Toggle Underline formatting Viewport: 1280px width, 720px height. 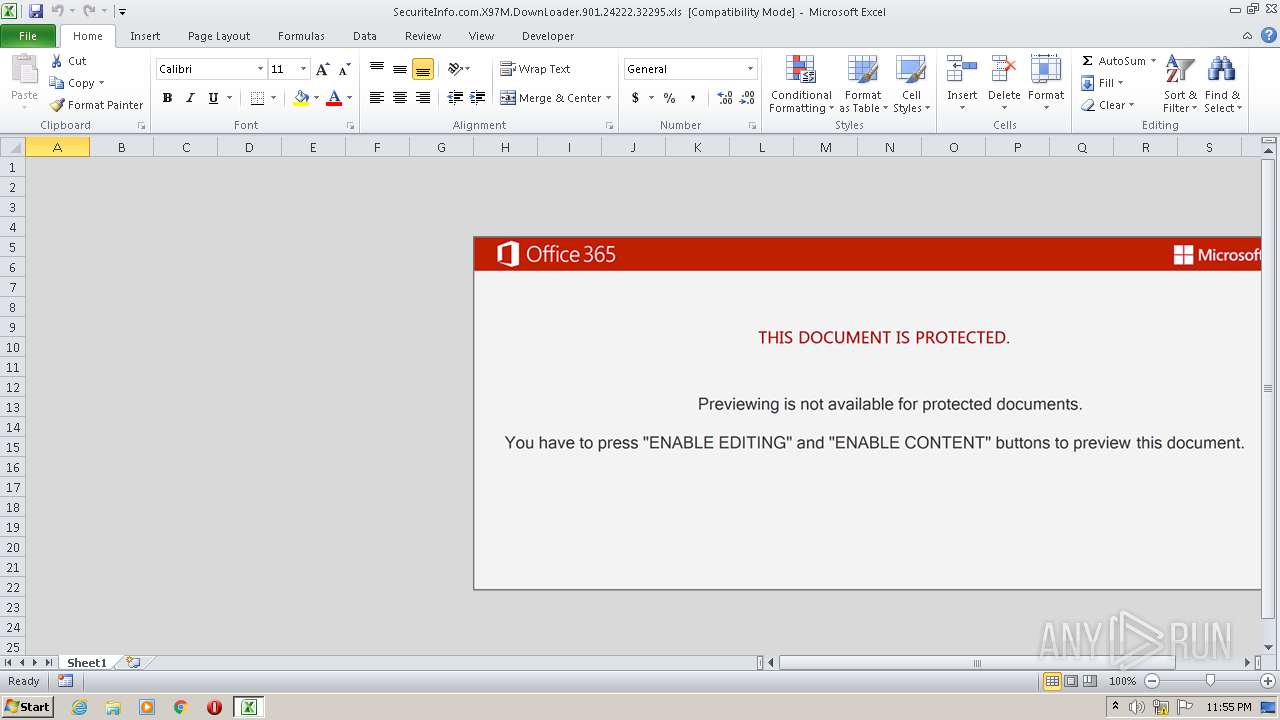pyautogui.click(x=213, y=98)
